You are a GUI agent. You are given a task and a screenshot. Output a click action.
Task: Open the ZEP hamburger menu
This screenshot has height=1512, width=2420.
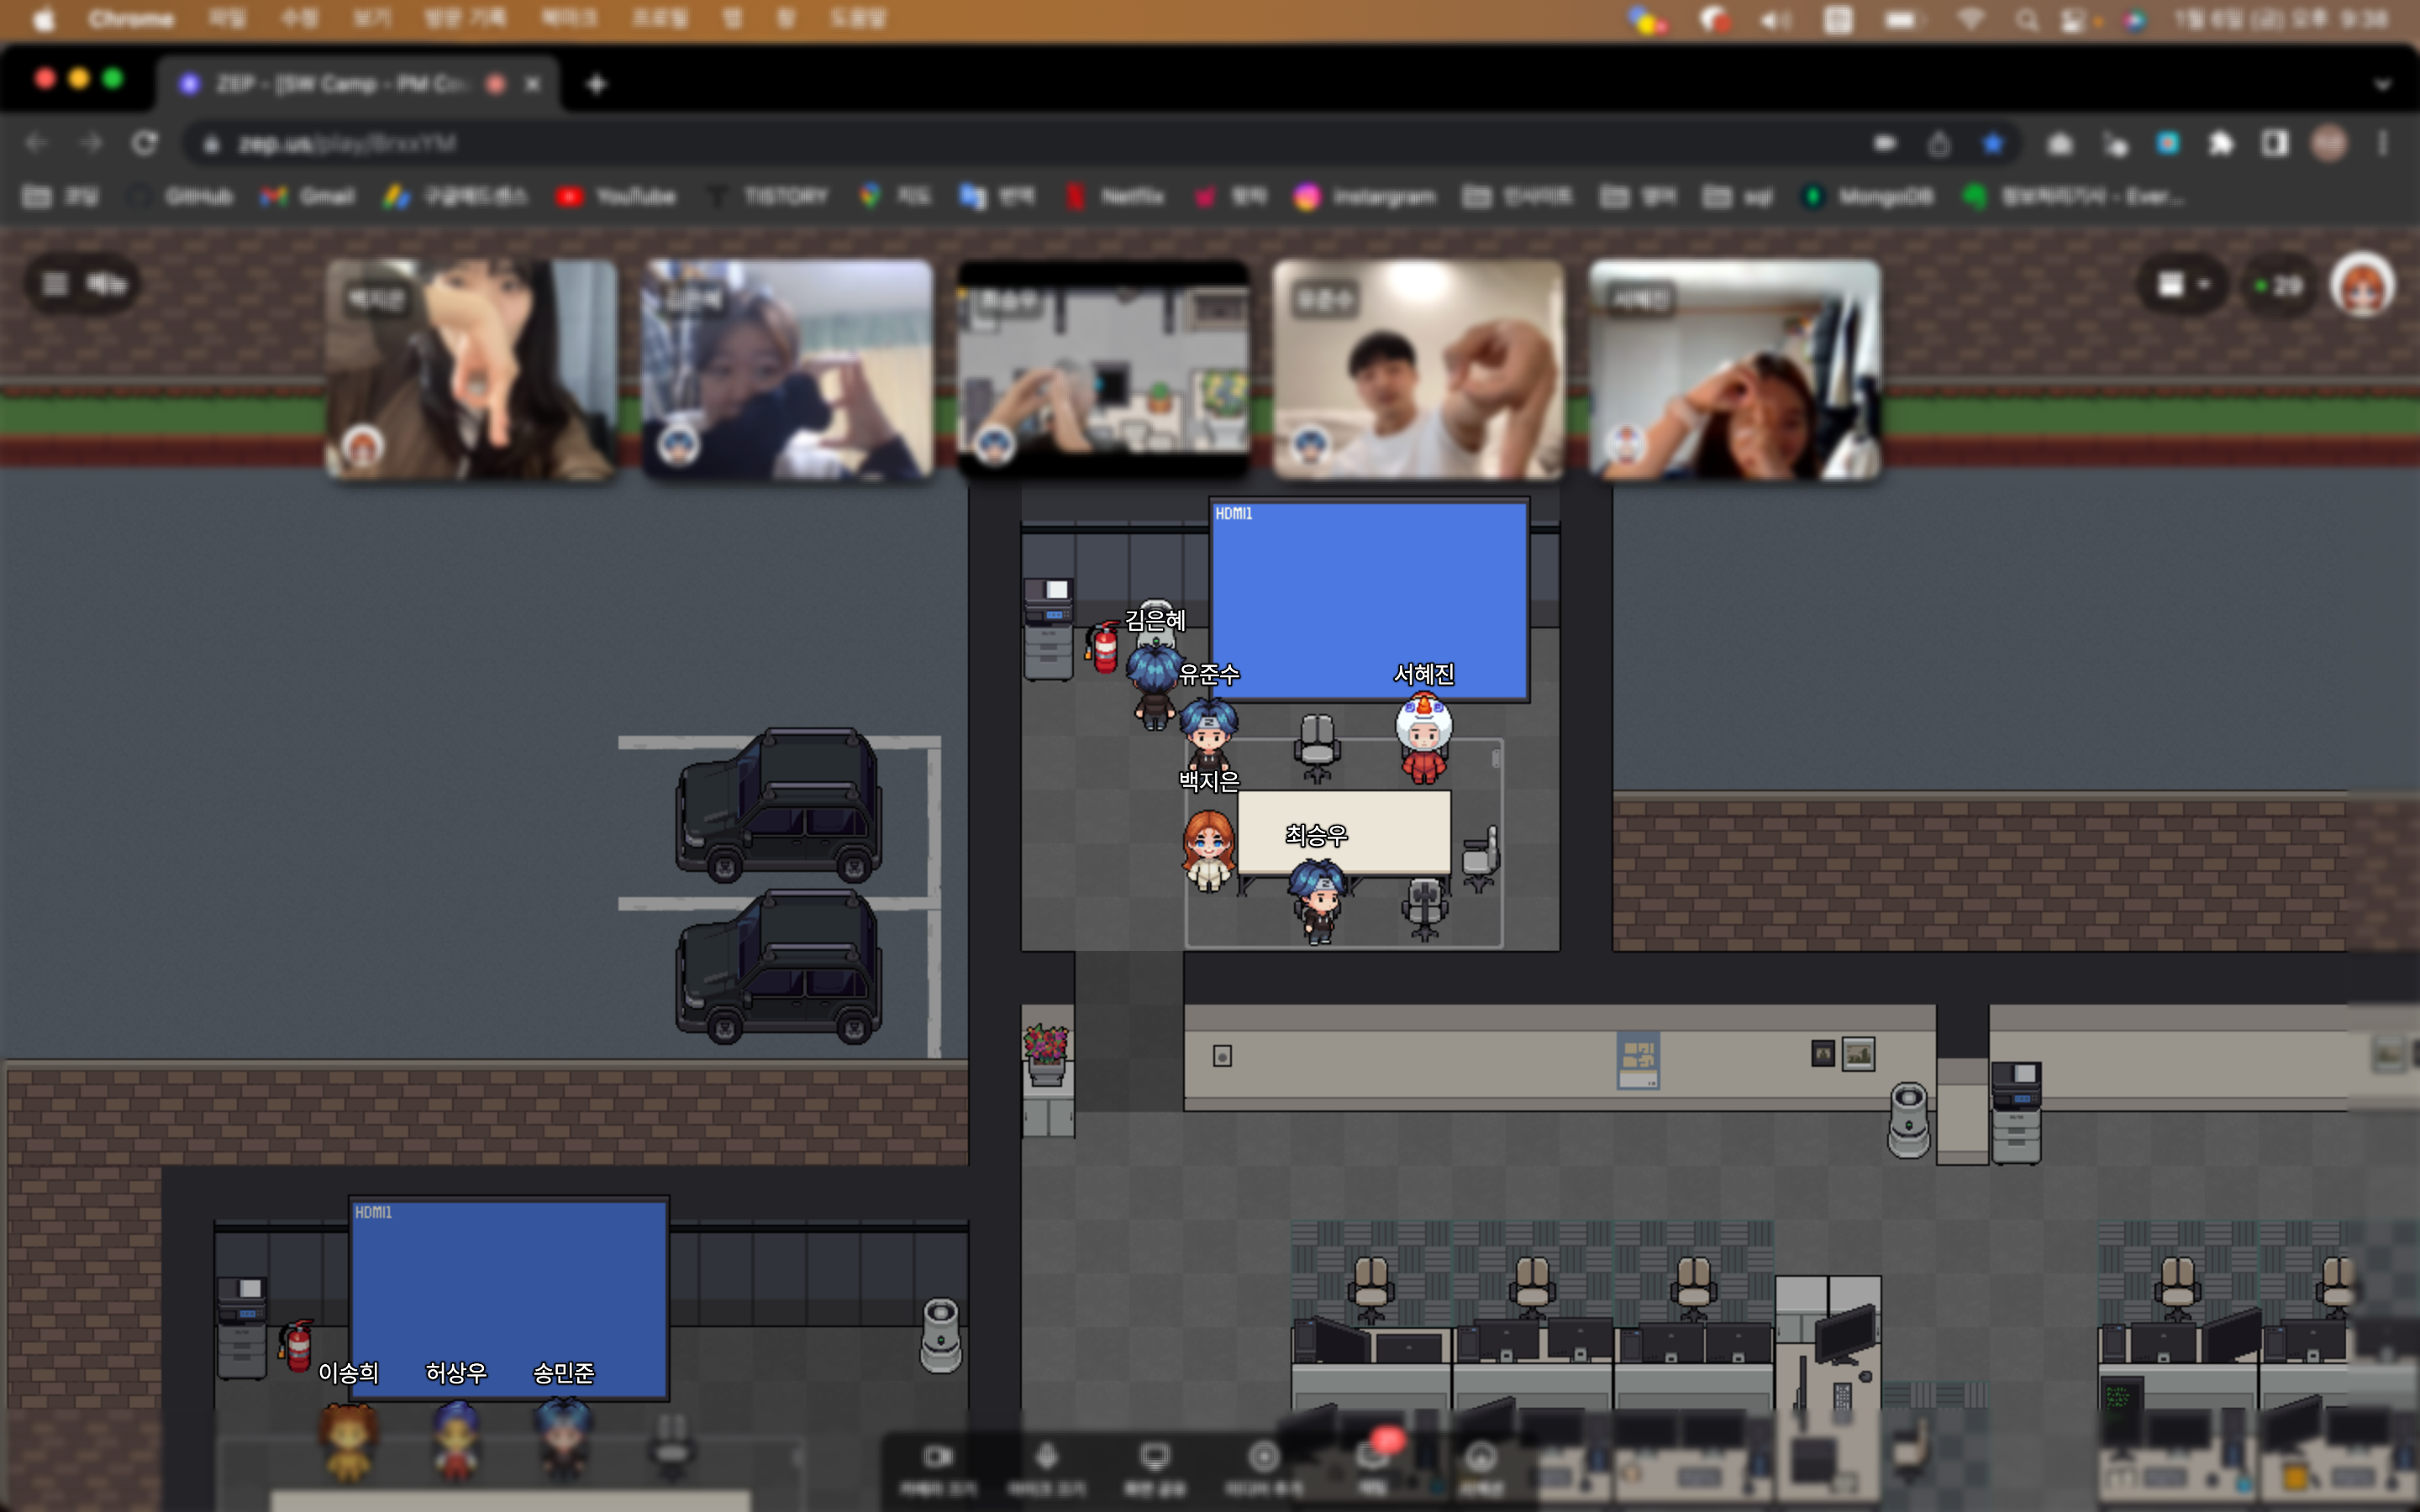click(56, 285)
